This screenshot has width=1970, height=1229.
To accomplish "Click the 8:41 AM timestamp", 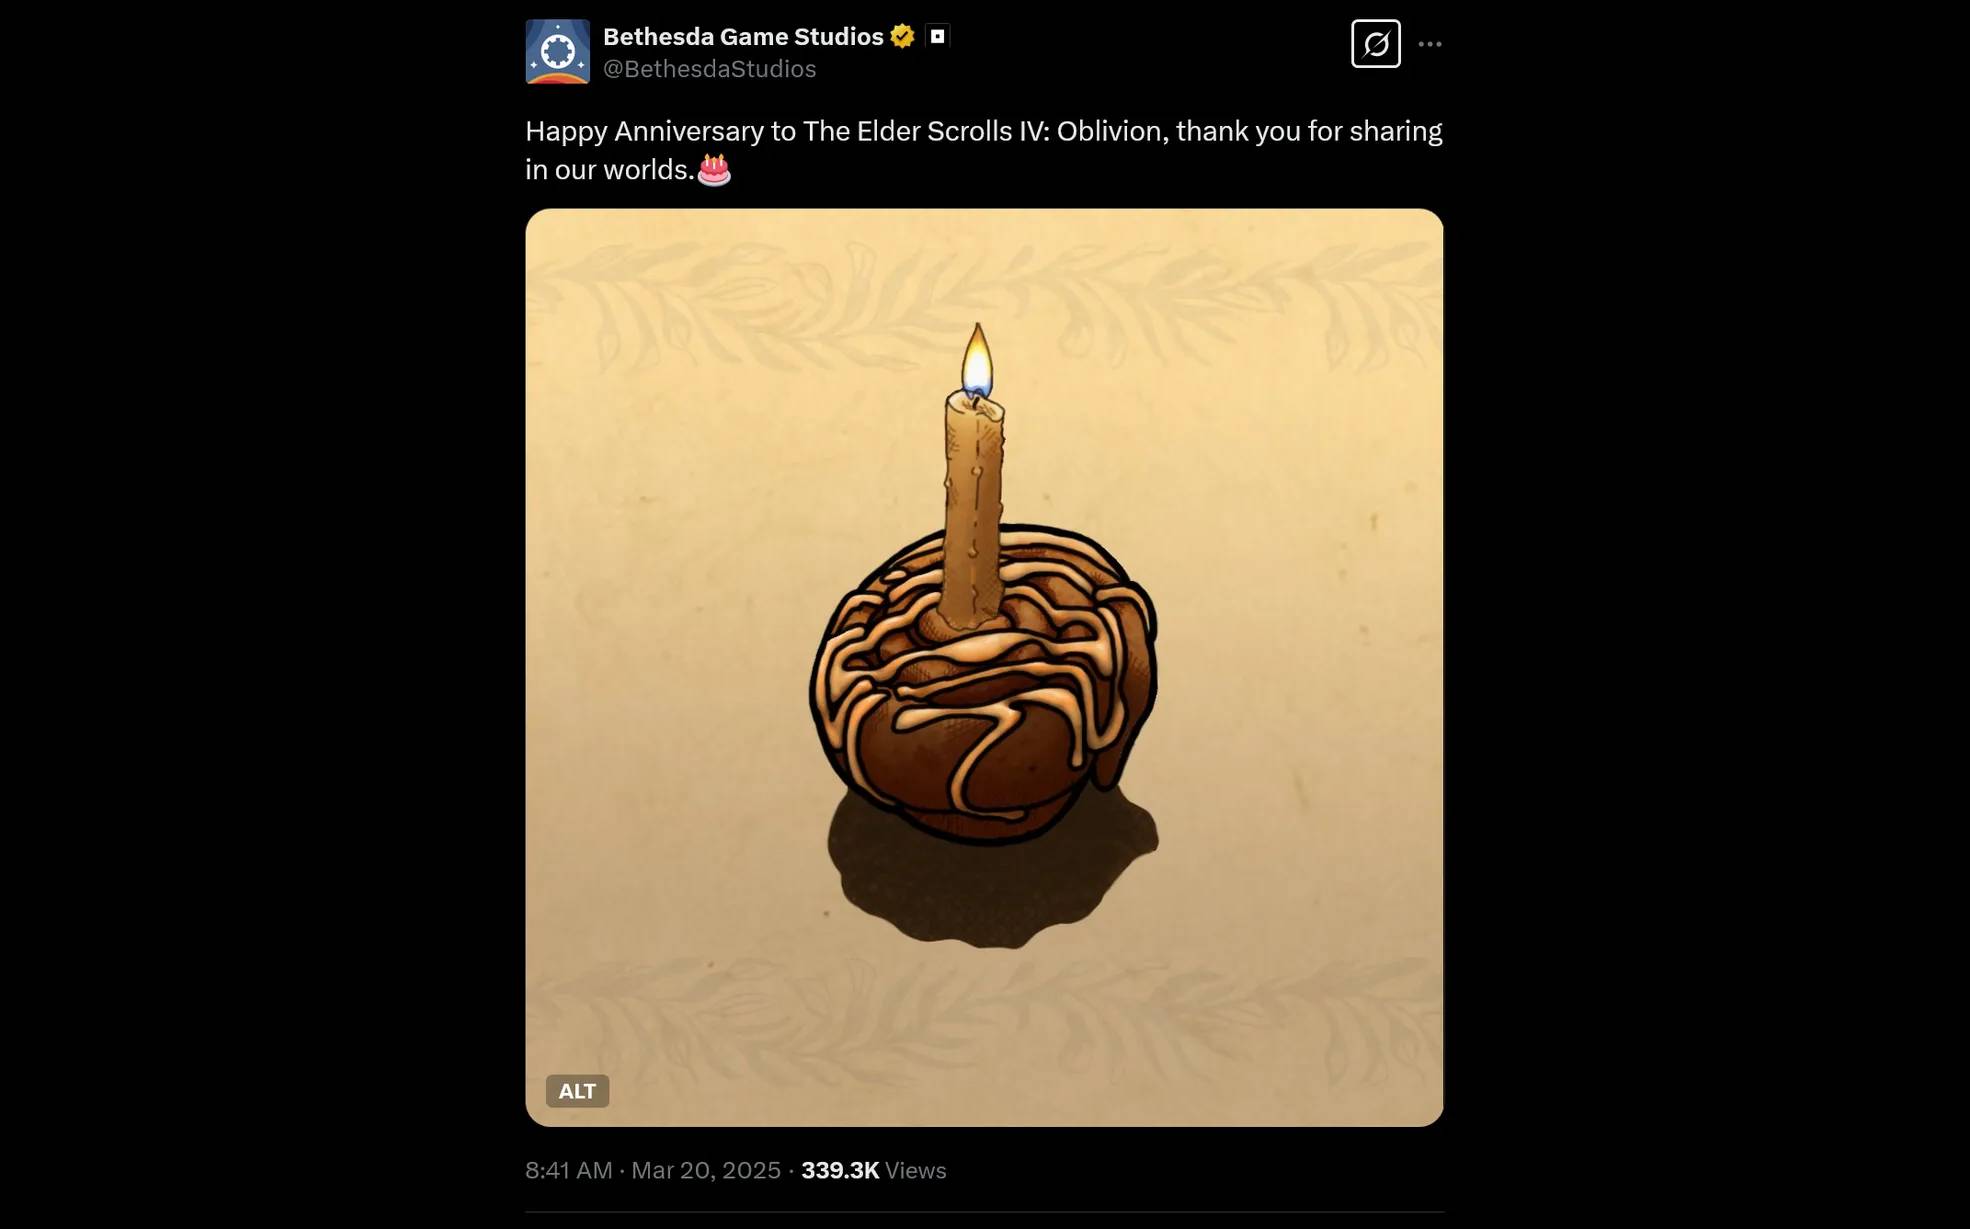I will click(568, 1170).
